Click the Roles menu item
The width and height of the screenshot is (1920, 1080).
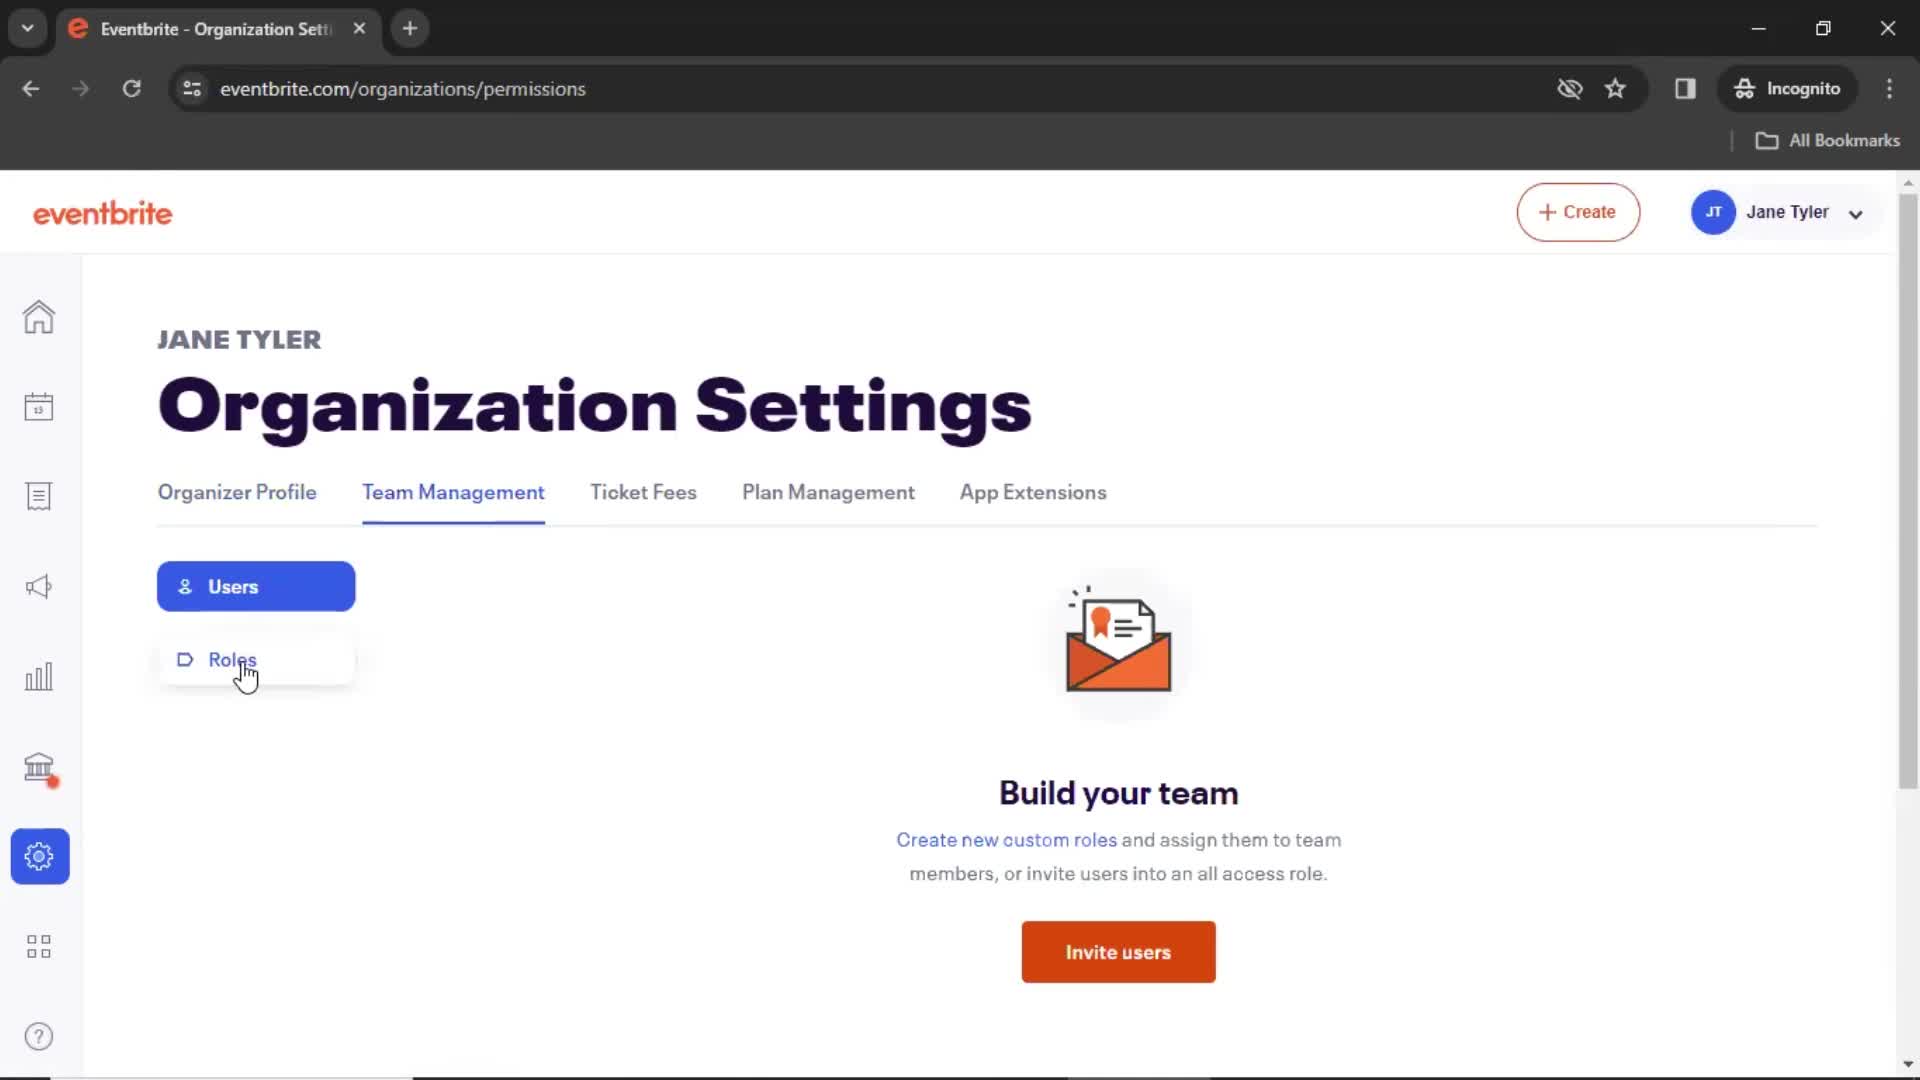232,659
